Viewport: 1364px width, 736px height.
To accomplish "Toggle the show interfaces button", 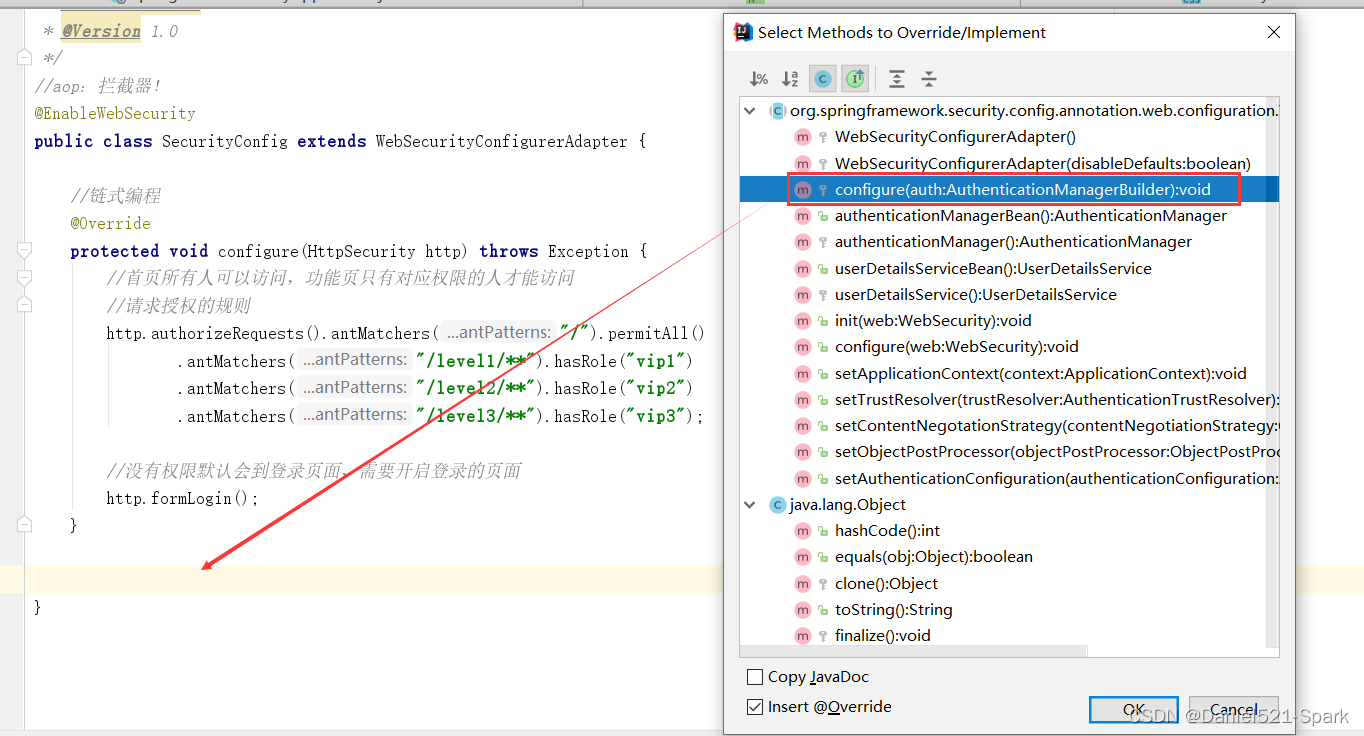I will tap(855, 79).
